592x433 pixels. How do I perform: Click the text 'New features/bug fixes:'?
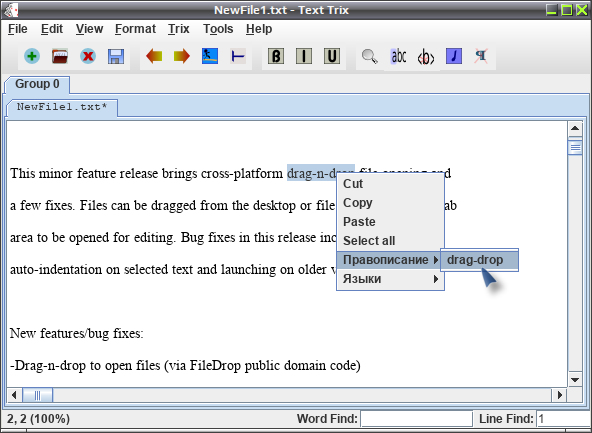point(76,334)
